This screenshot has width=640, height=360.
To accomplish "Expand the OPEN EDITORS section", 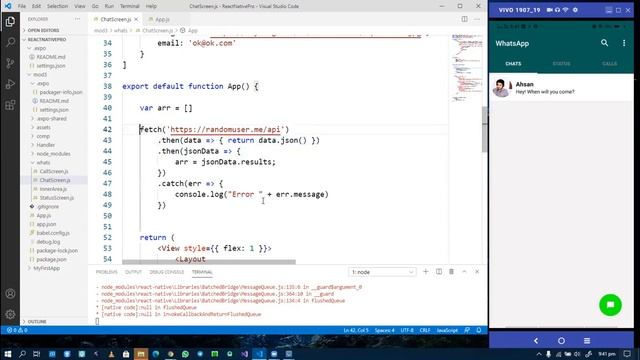I will click(43, 30).
